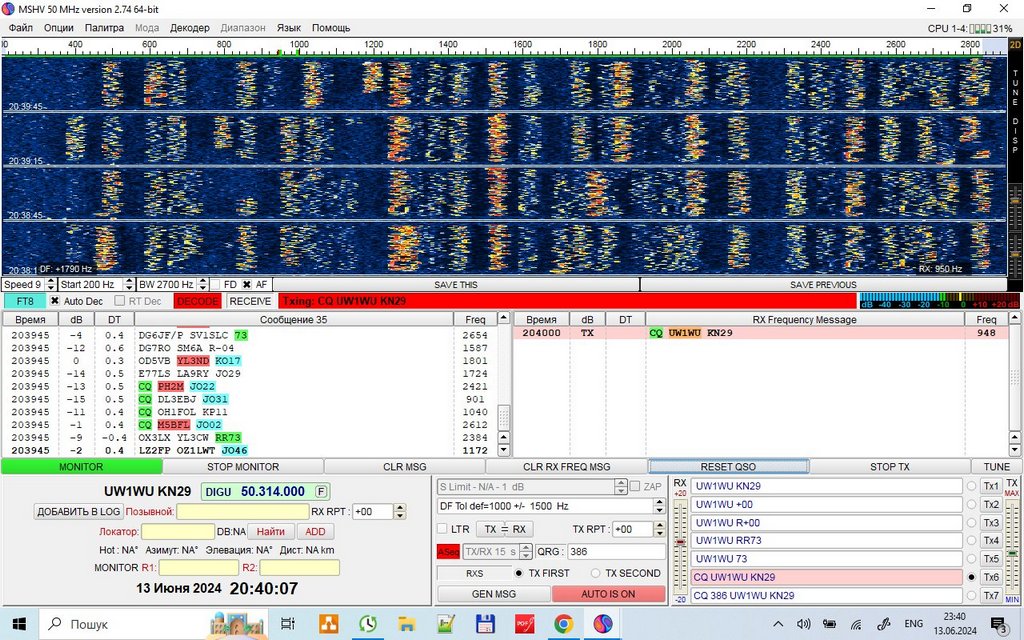
Task: Click the FT8 mode button
Action: (25, 301)
